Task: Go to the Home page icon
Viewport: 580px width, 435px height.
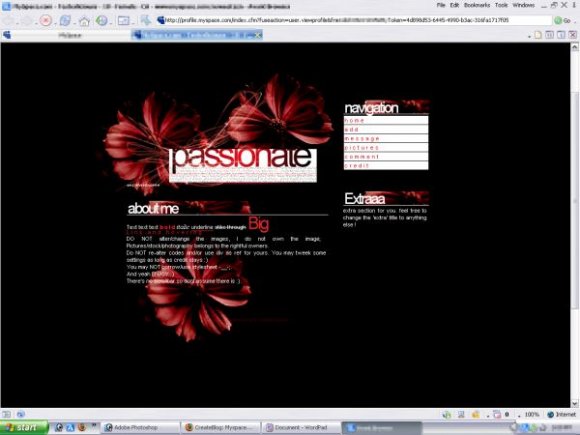Action: [x=84, y=21]
